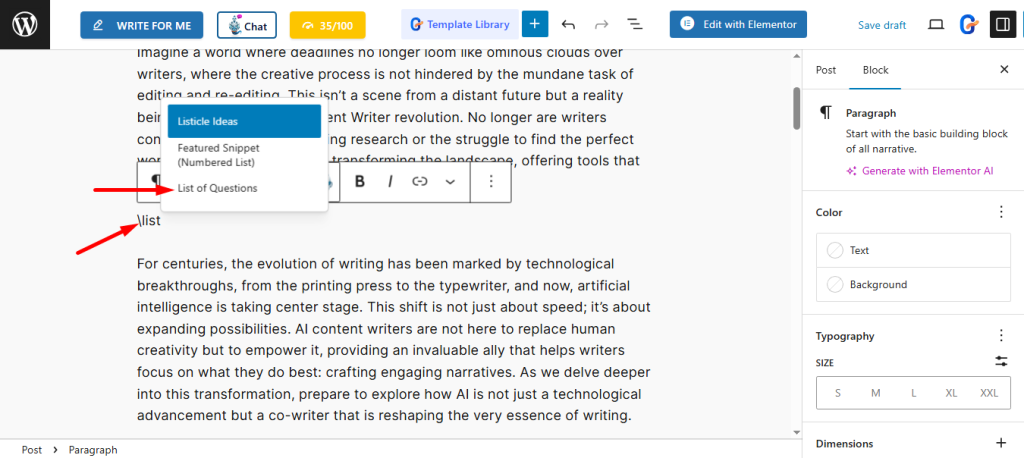Open the document overview list icon
The height and width of the screenshot is (458, 1024).
[x=634, y=24]
